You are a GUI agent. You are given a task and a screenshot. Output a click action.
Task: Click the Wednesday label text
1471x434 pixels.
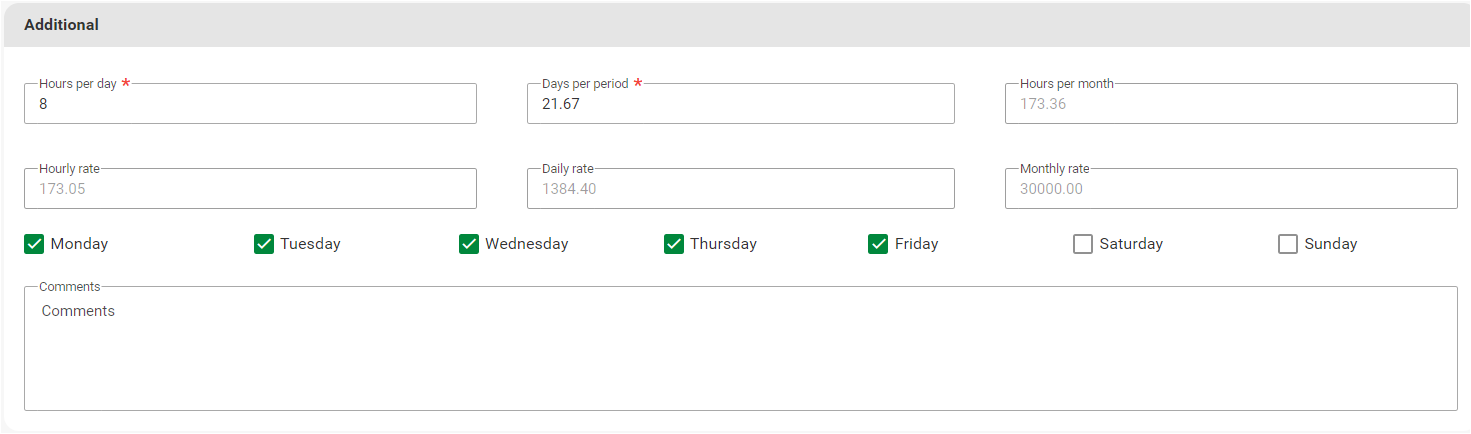527,244
